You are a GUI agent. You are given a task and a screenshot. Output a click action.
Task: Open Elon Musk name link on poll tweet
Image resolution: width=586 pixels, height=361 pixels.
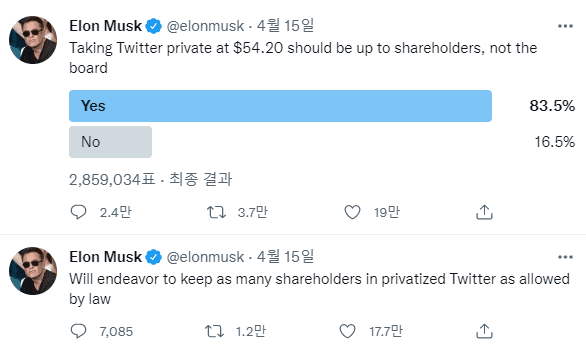(x=106, y=26)
